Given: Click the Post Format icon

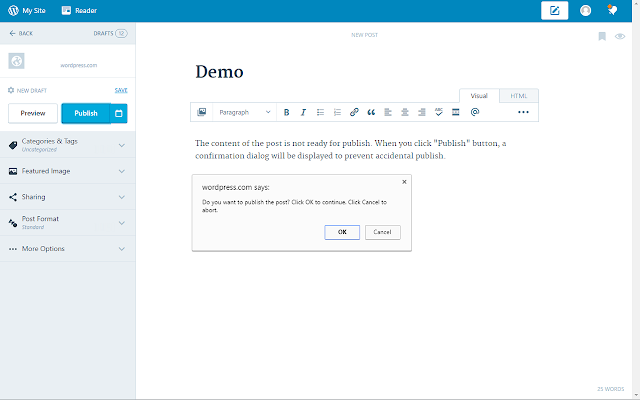Looking at the screenshot, I should 13,223.
